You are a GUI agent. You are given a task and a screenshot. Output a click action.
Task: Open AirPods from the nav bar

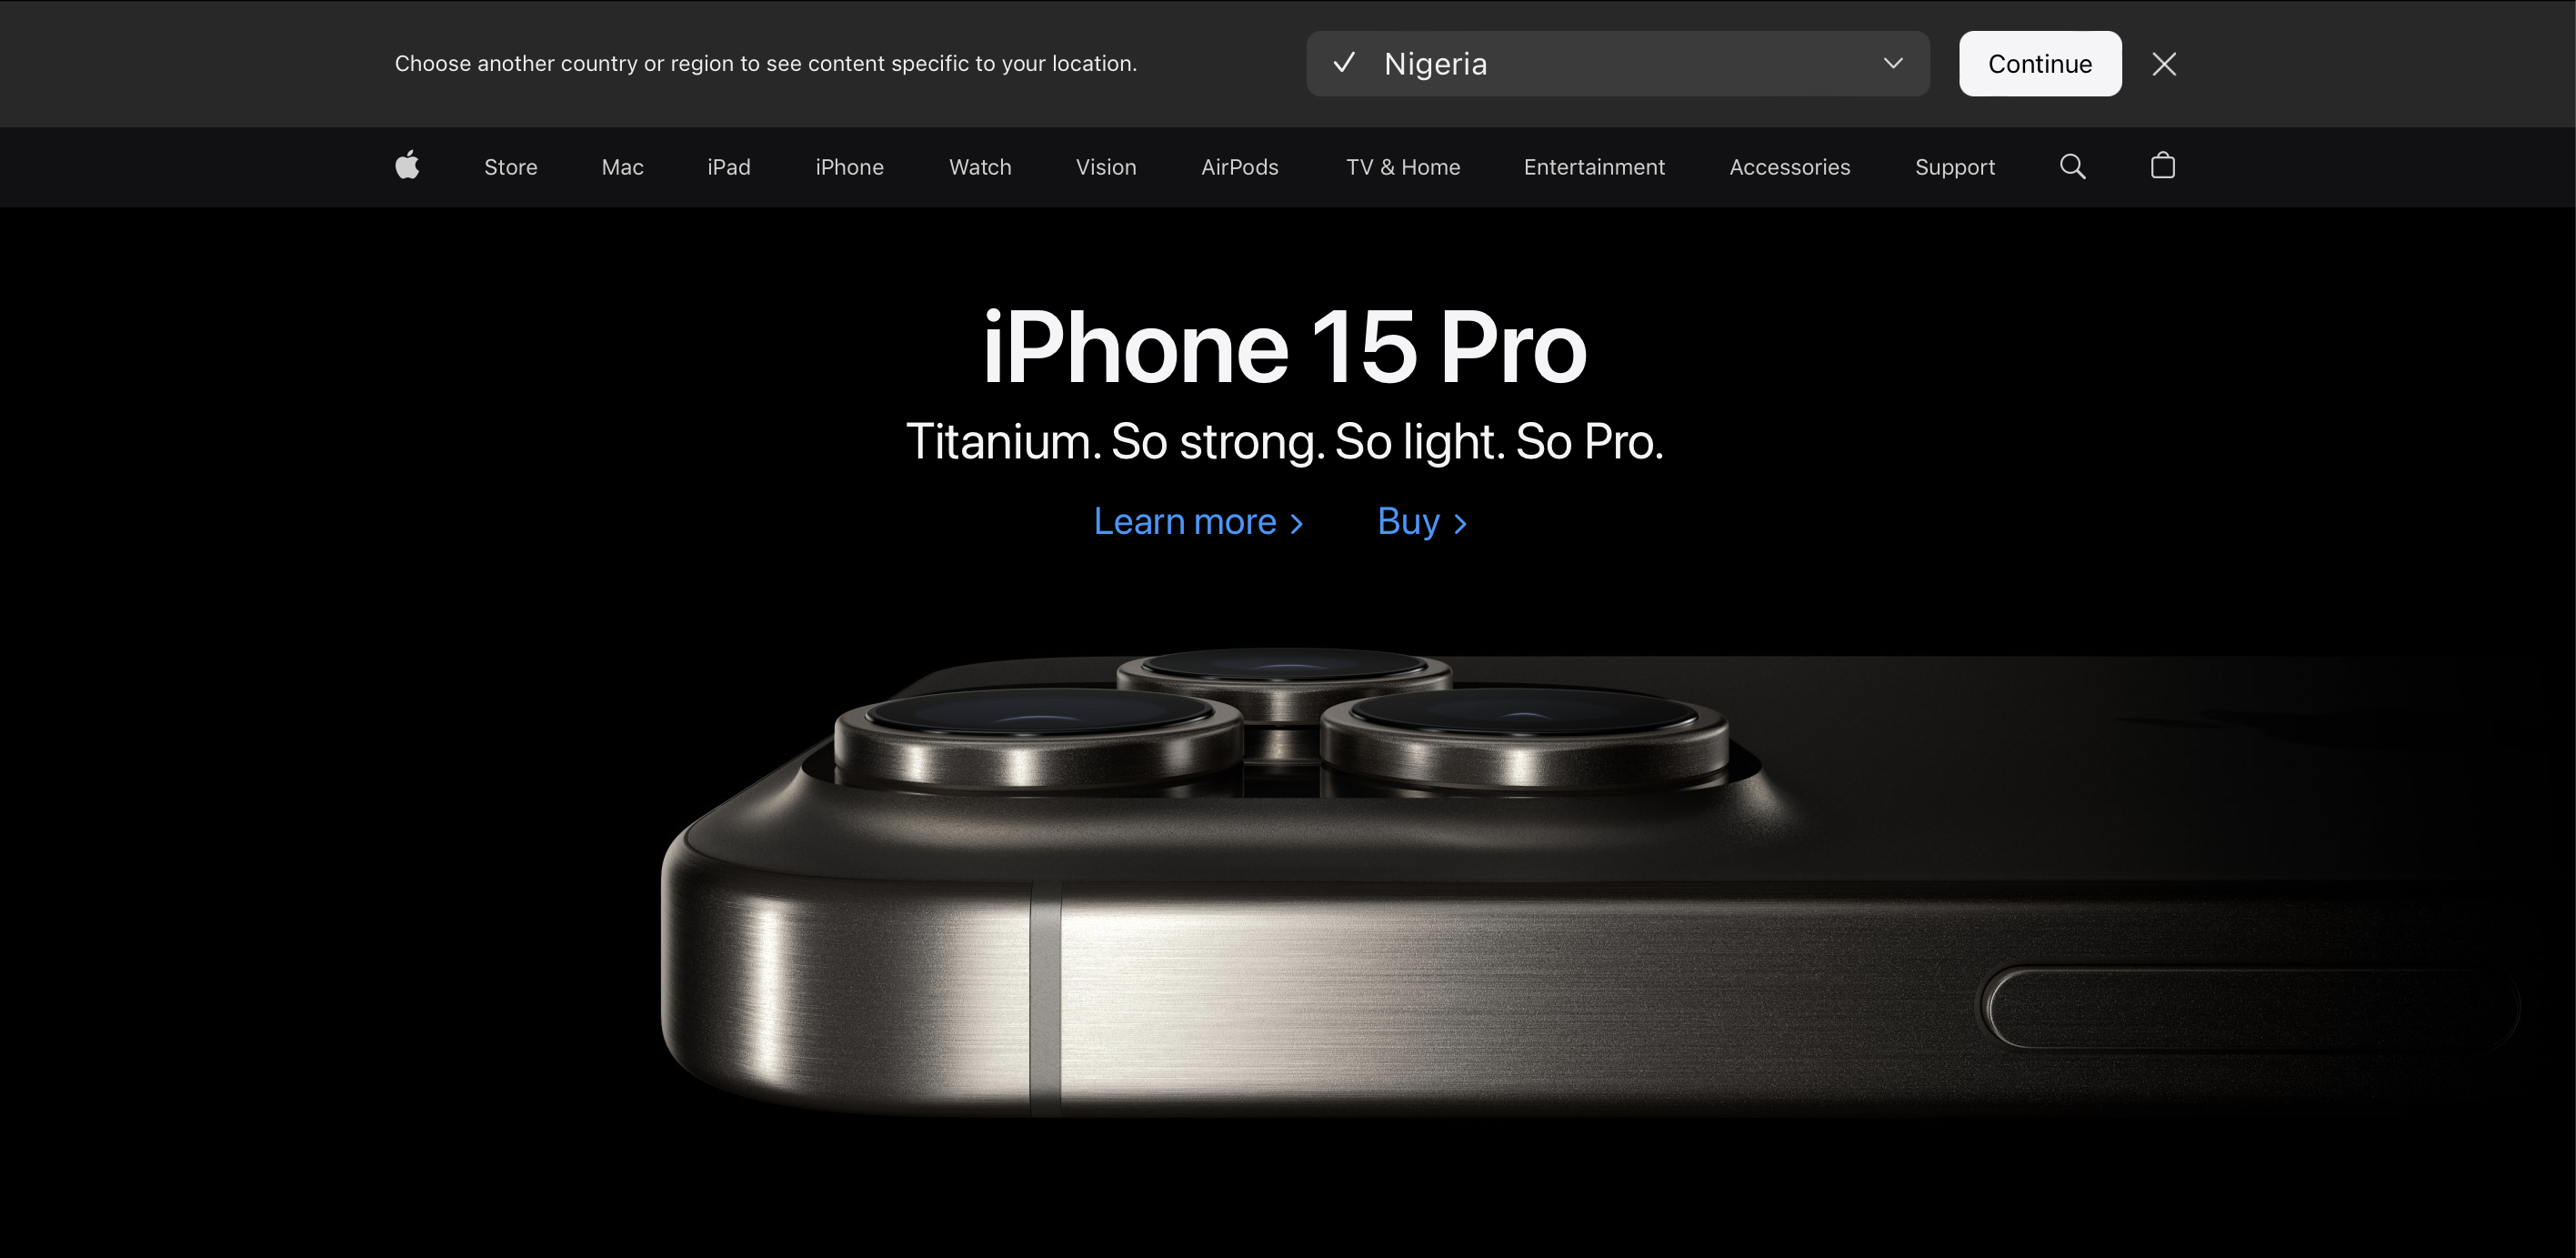(x=1239, y=167)
